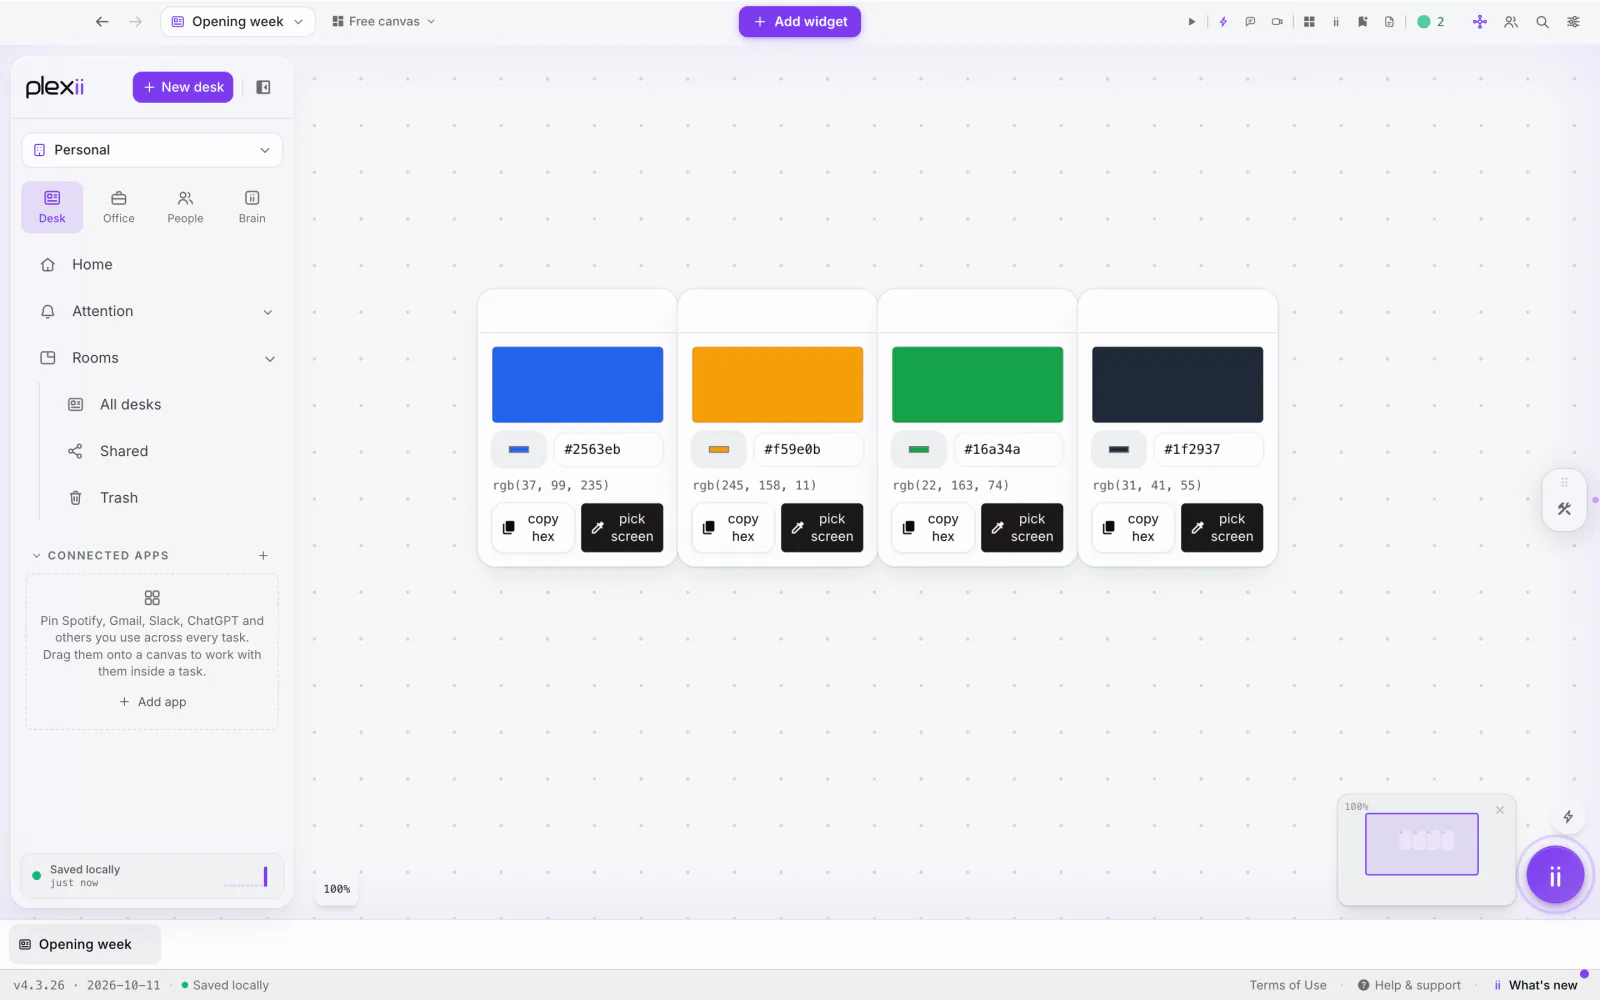Click the New desk button
The height and width of the screenshot is (1000, 1600).
183,87
